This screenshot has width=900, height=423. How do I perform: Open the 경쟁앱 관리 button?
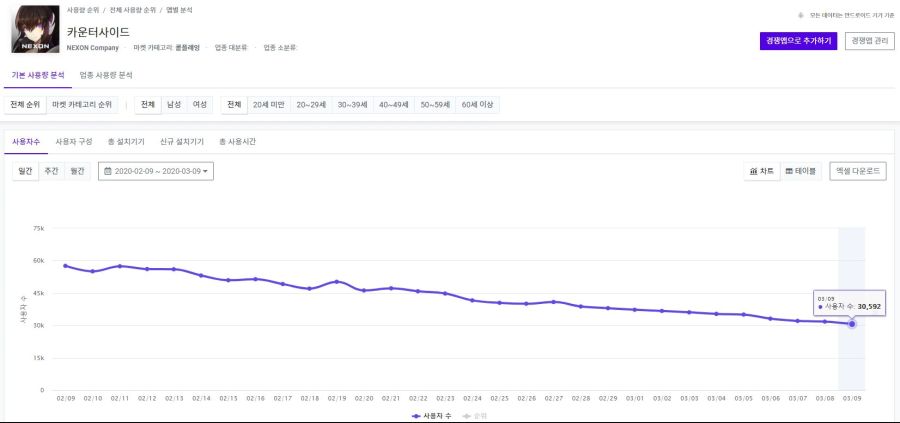click(870, 41)
